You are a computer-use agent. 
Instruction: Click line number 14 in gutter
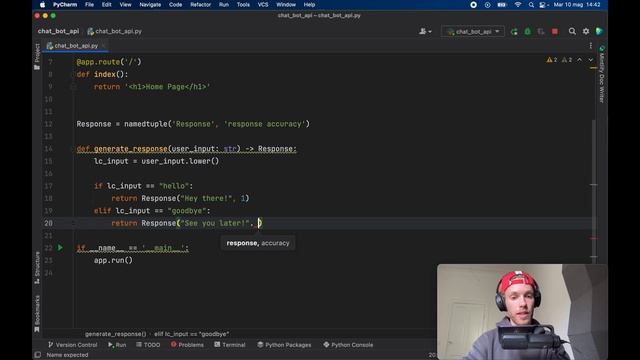(x=48, y=149)
